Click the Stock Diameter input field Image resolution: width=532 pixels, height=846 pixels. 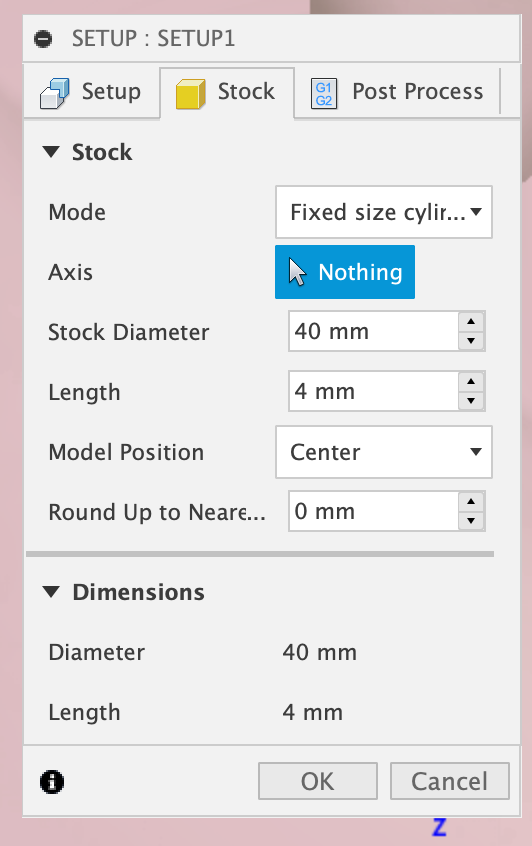click(x=373, y=331)
